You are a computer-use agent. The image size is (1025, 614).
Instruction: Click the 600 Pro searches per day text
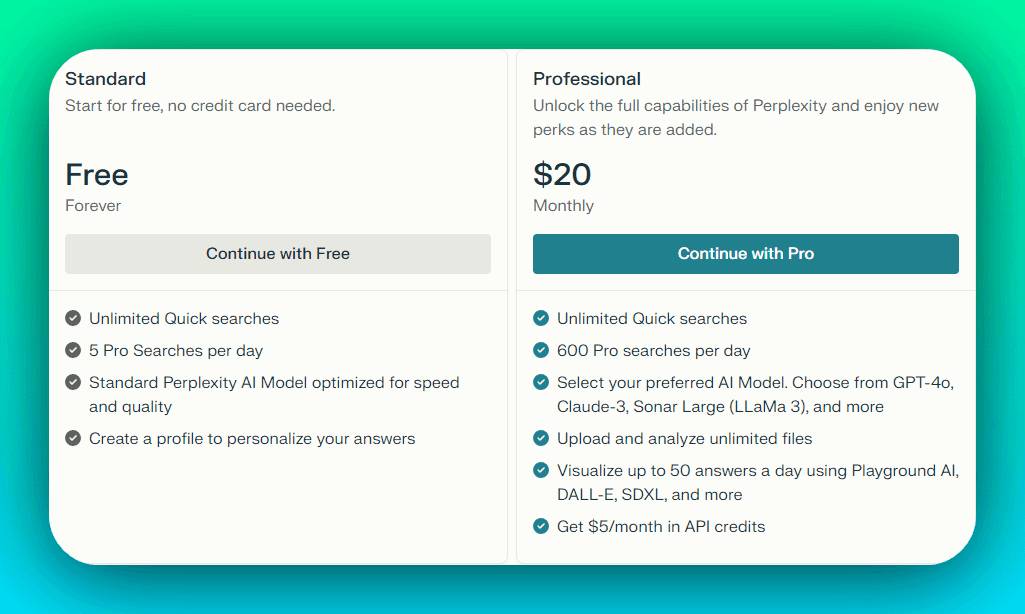[x=653, y=351]
